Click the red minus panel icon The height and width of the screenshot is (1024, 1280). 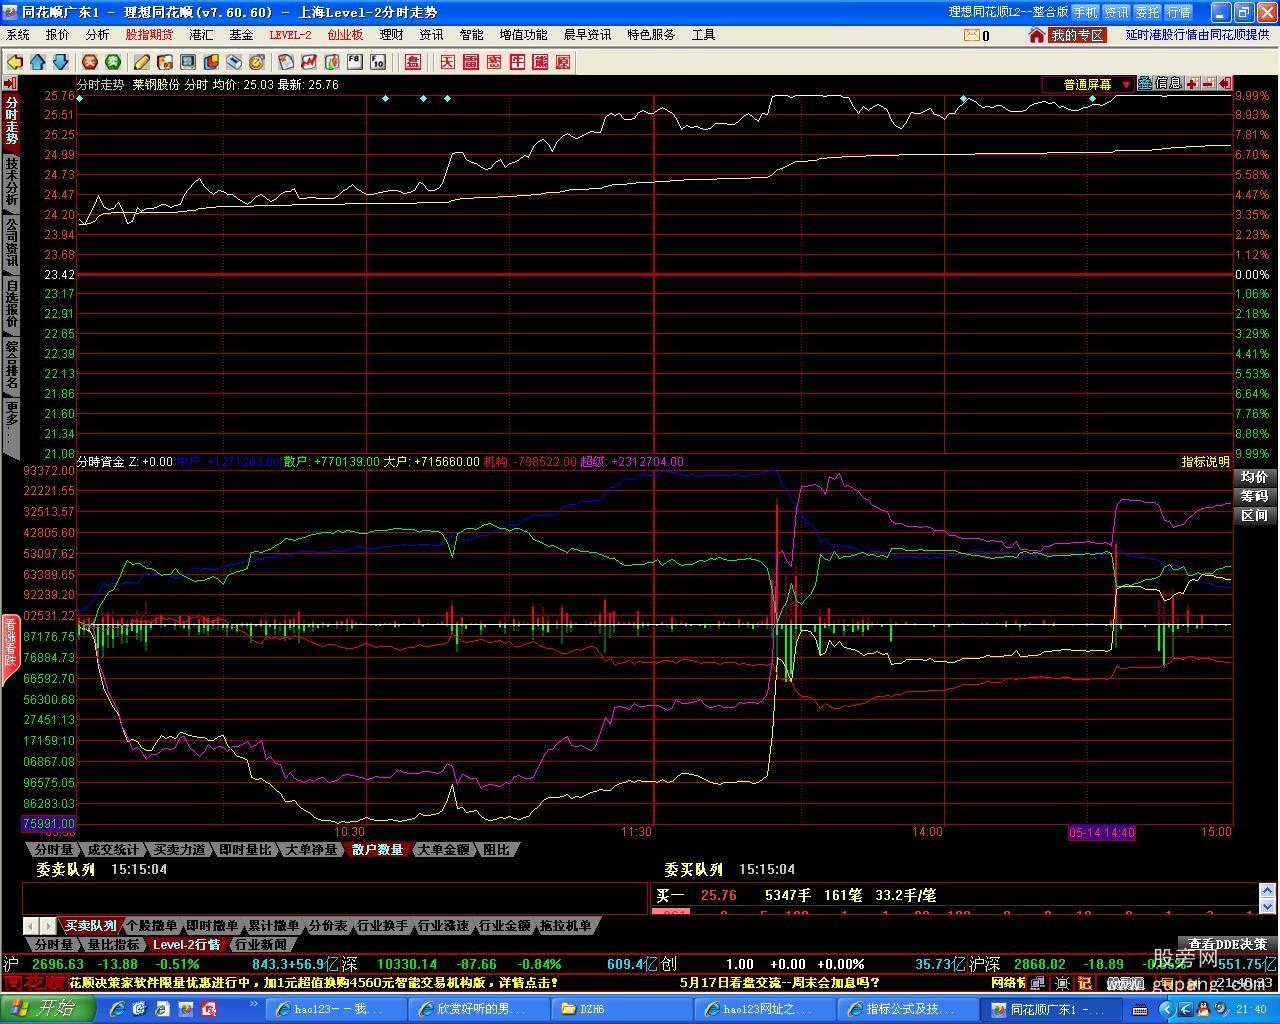tap(1208, 84)
